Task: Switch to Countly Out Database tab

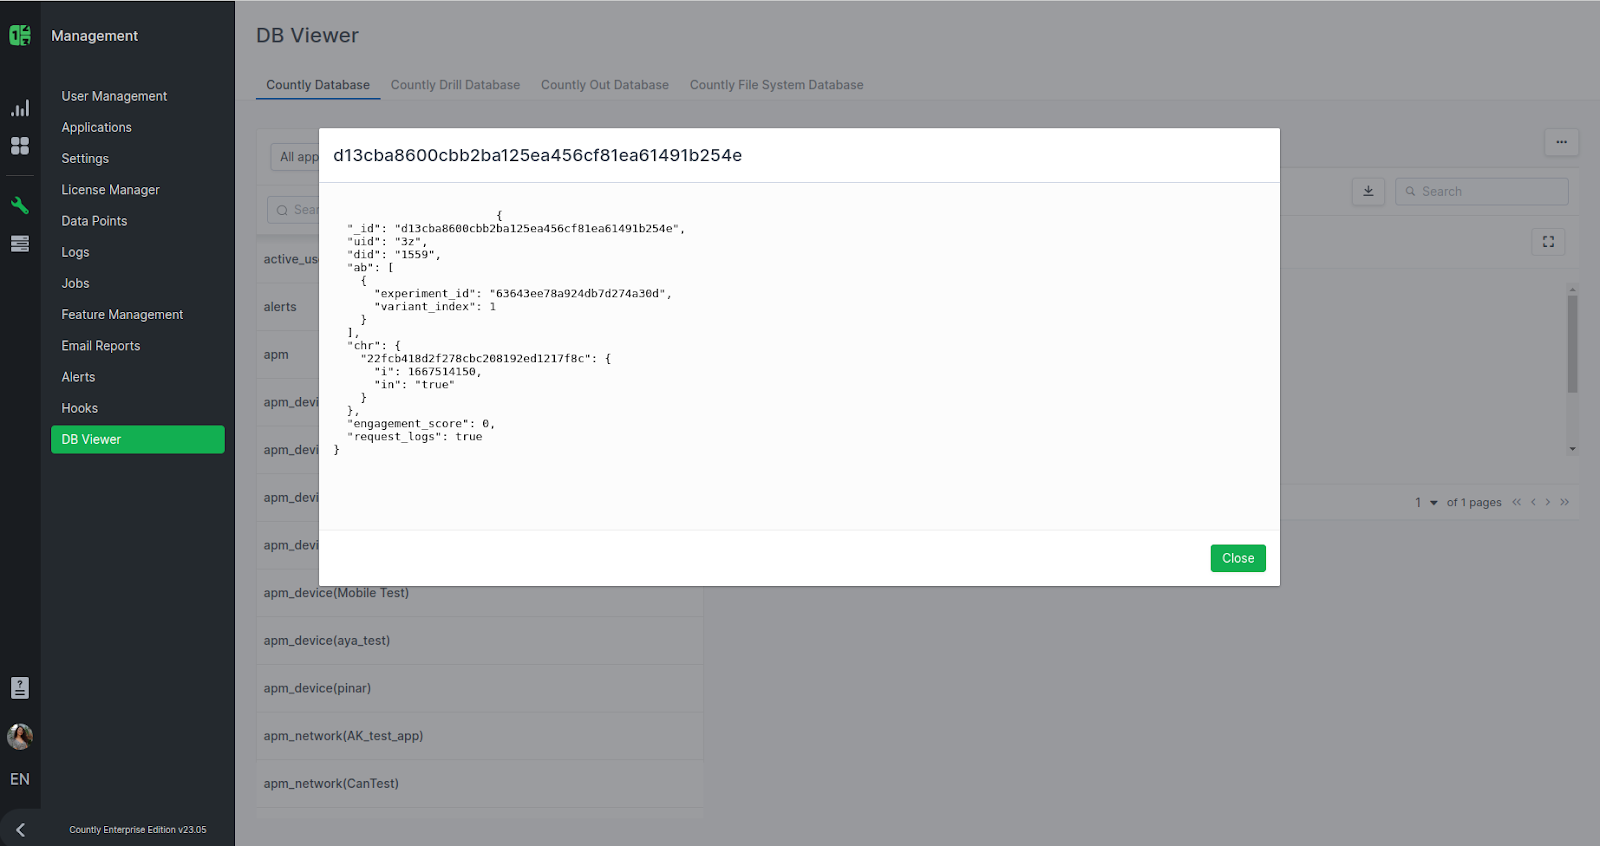Action: tap(605, 85)
